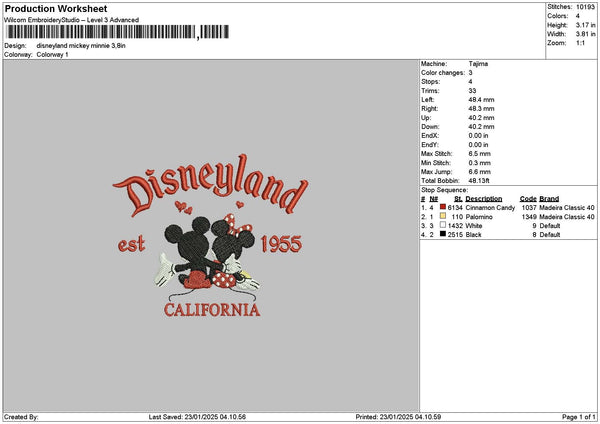The width and height of the screenshot is (600, 424).
Task: Click the 'Colorway 1' value
Action: [x=52, y=55]
